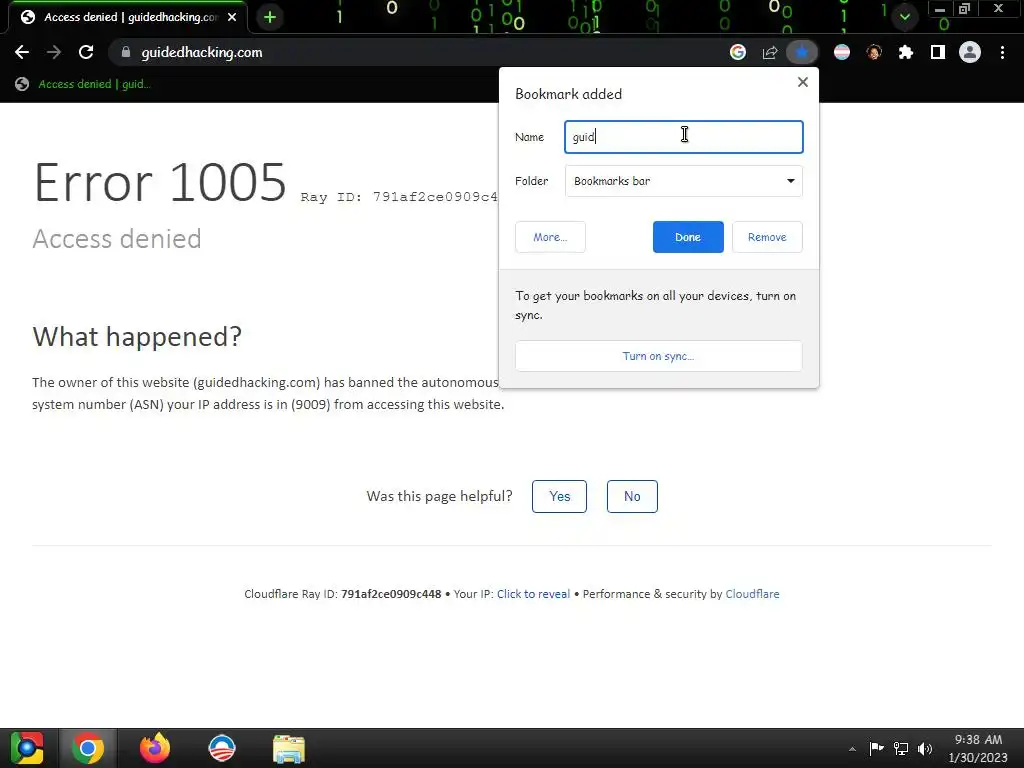Share this page via share icon
This screenshot has width=1024, height=768.
pos(770,52)
